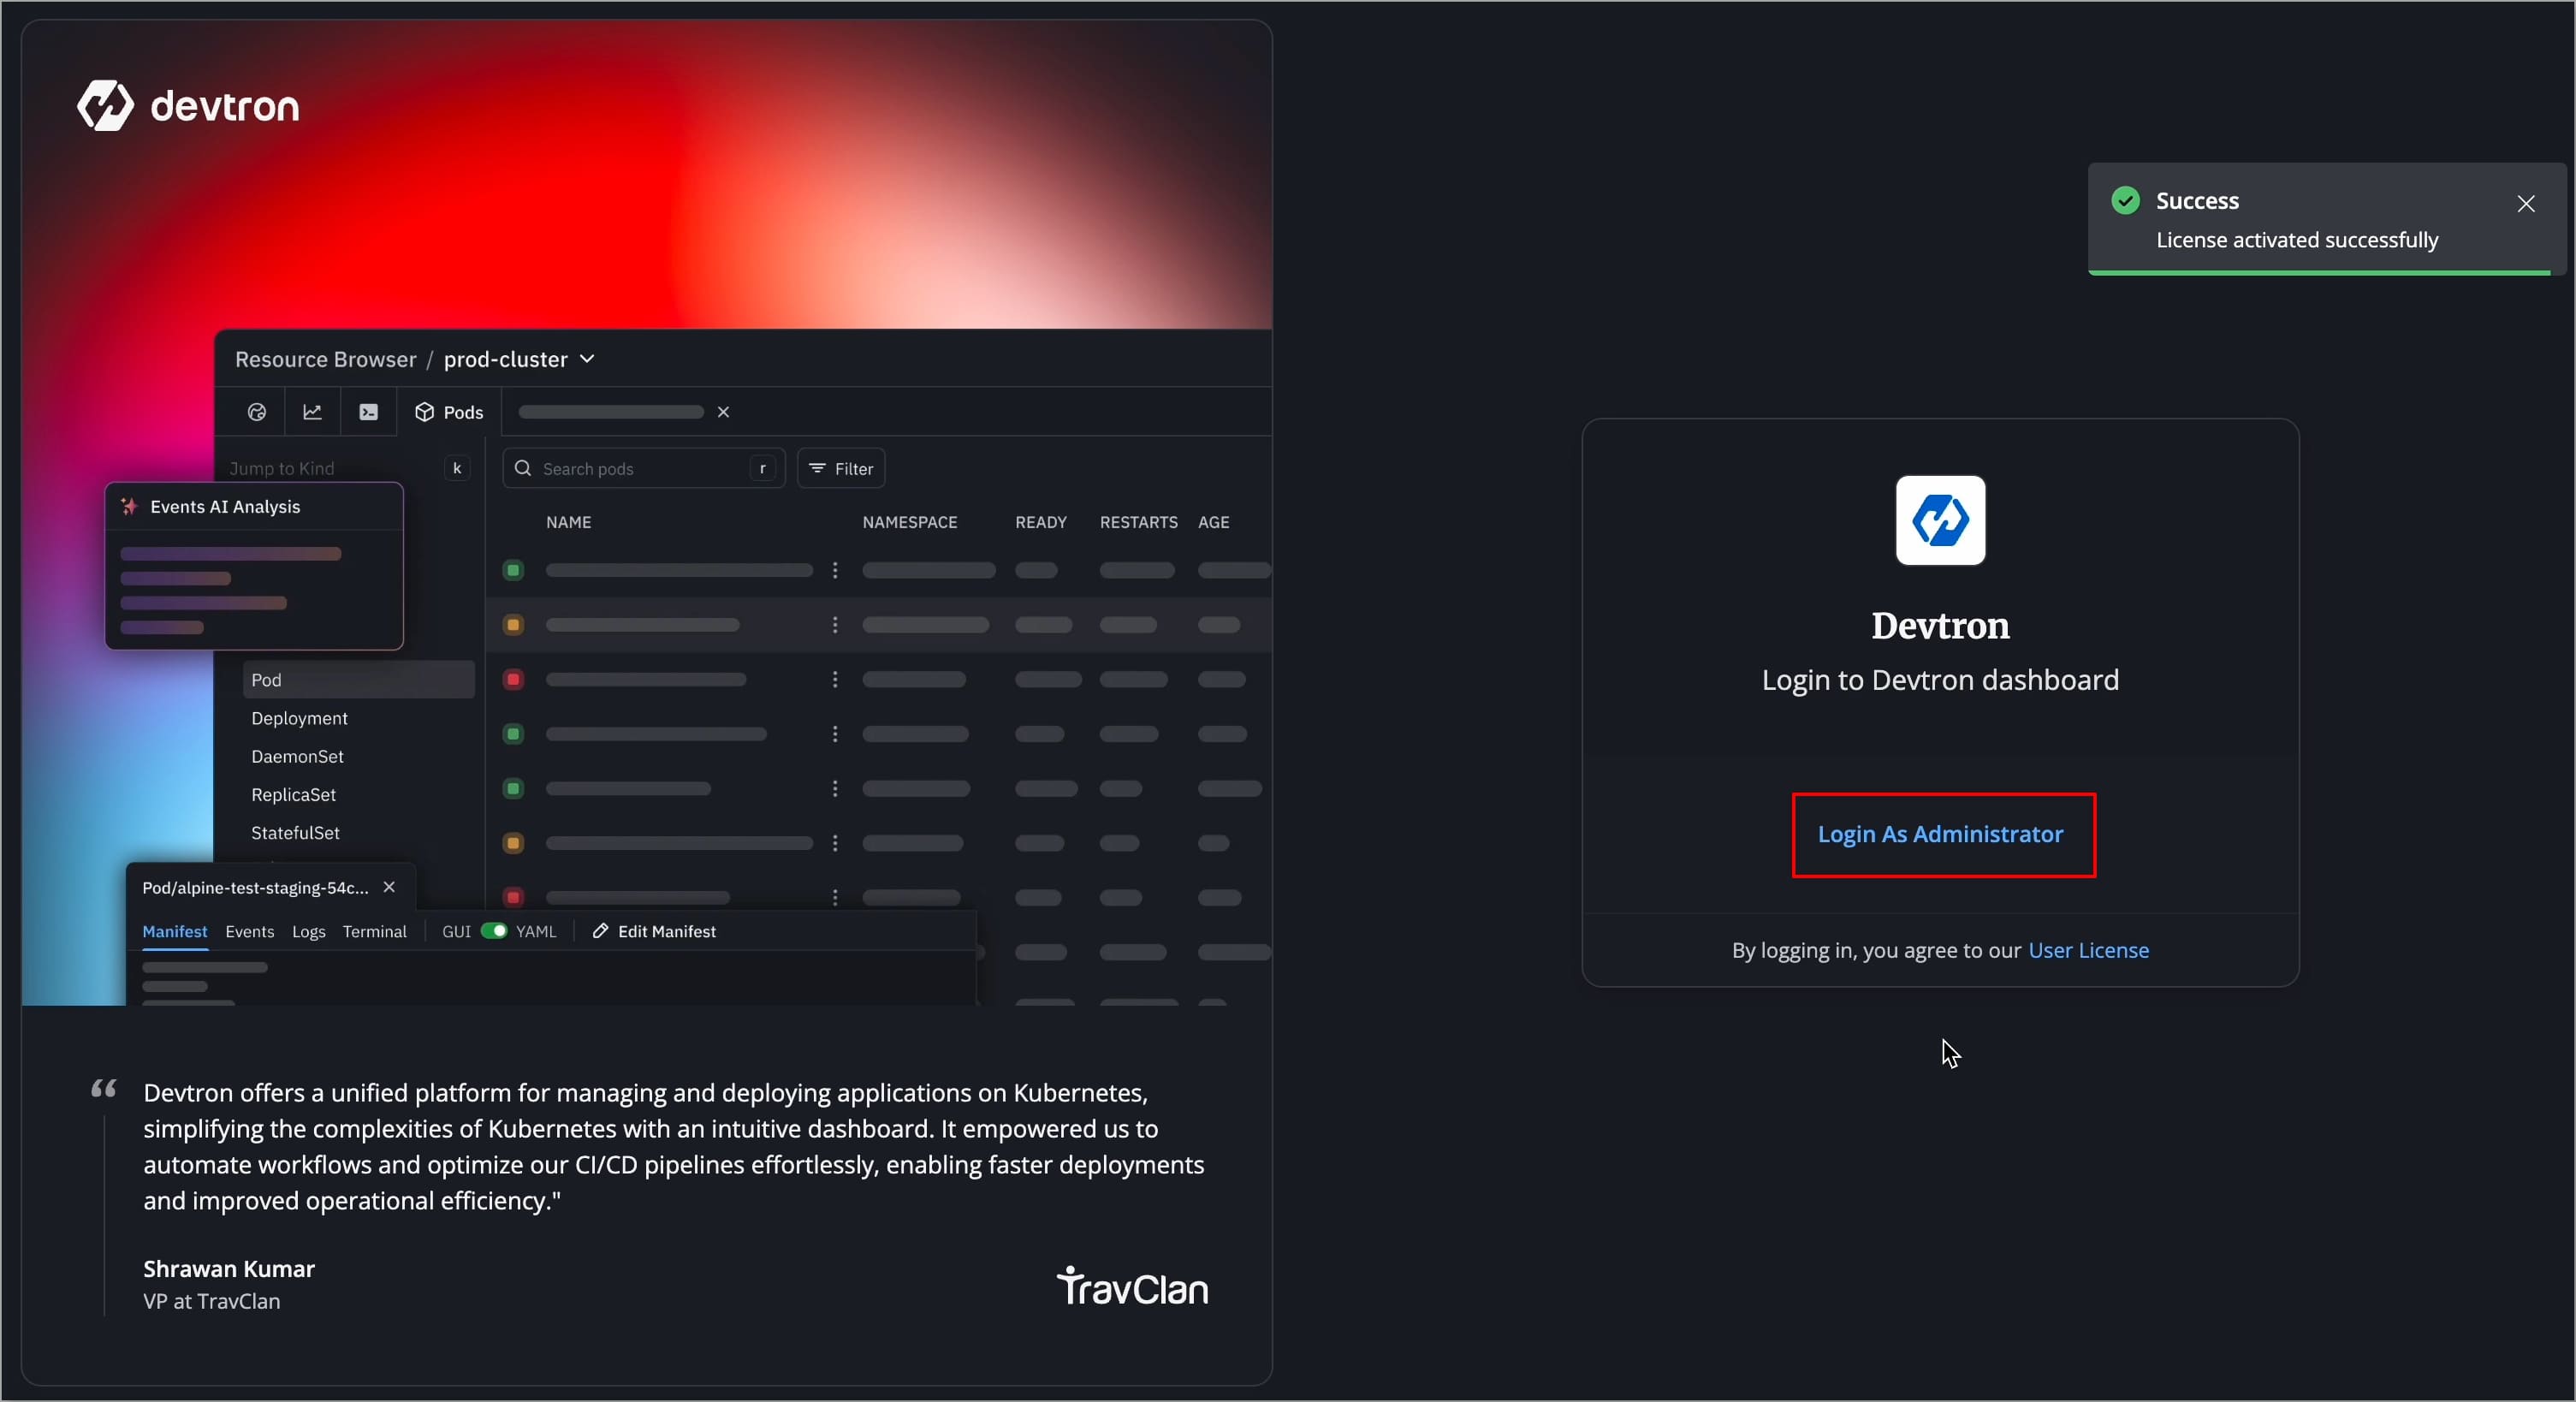Click the Devtron logo in the login card
Screen dimensions: 2576x1402
click(1940, 520)
